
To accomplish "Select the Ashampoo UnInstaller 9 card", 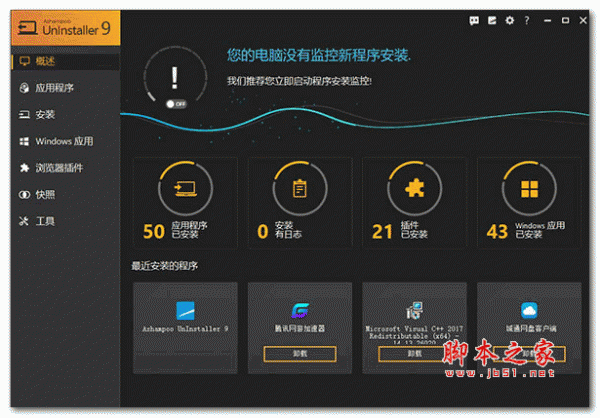I will click(185, 328).
